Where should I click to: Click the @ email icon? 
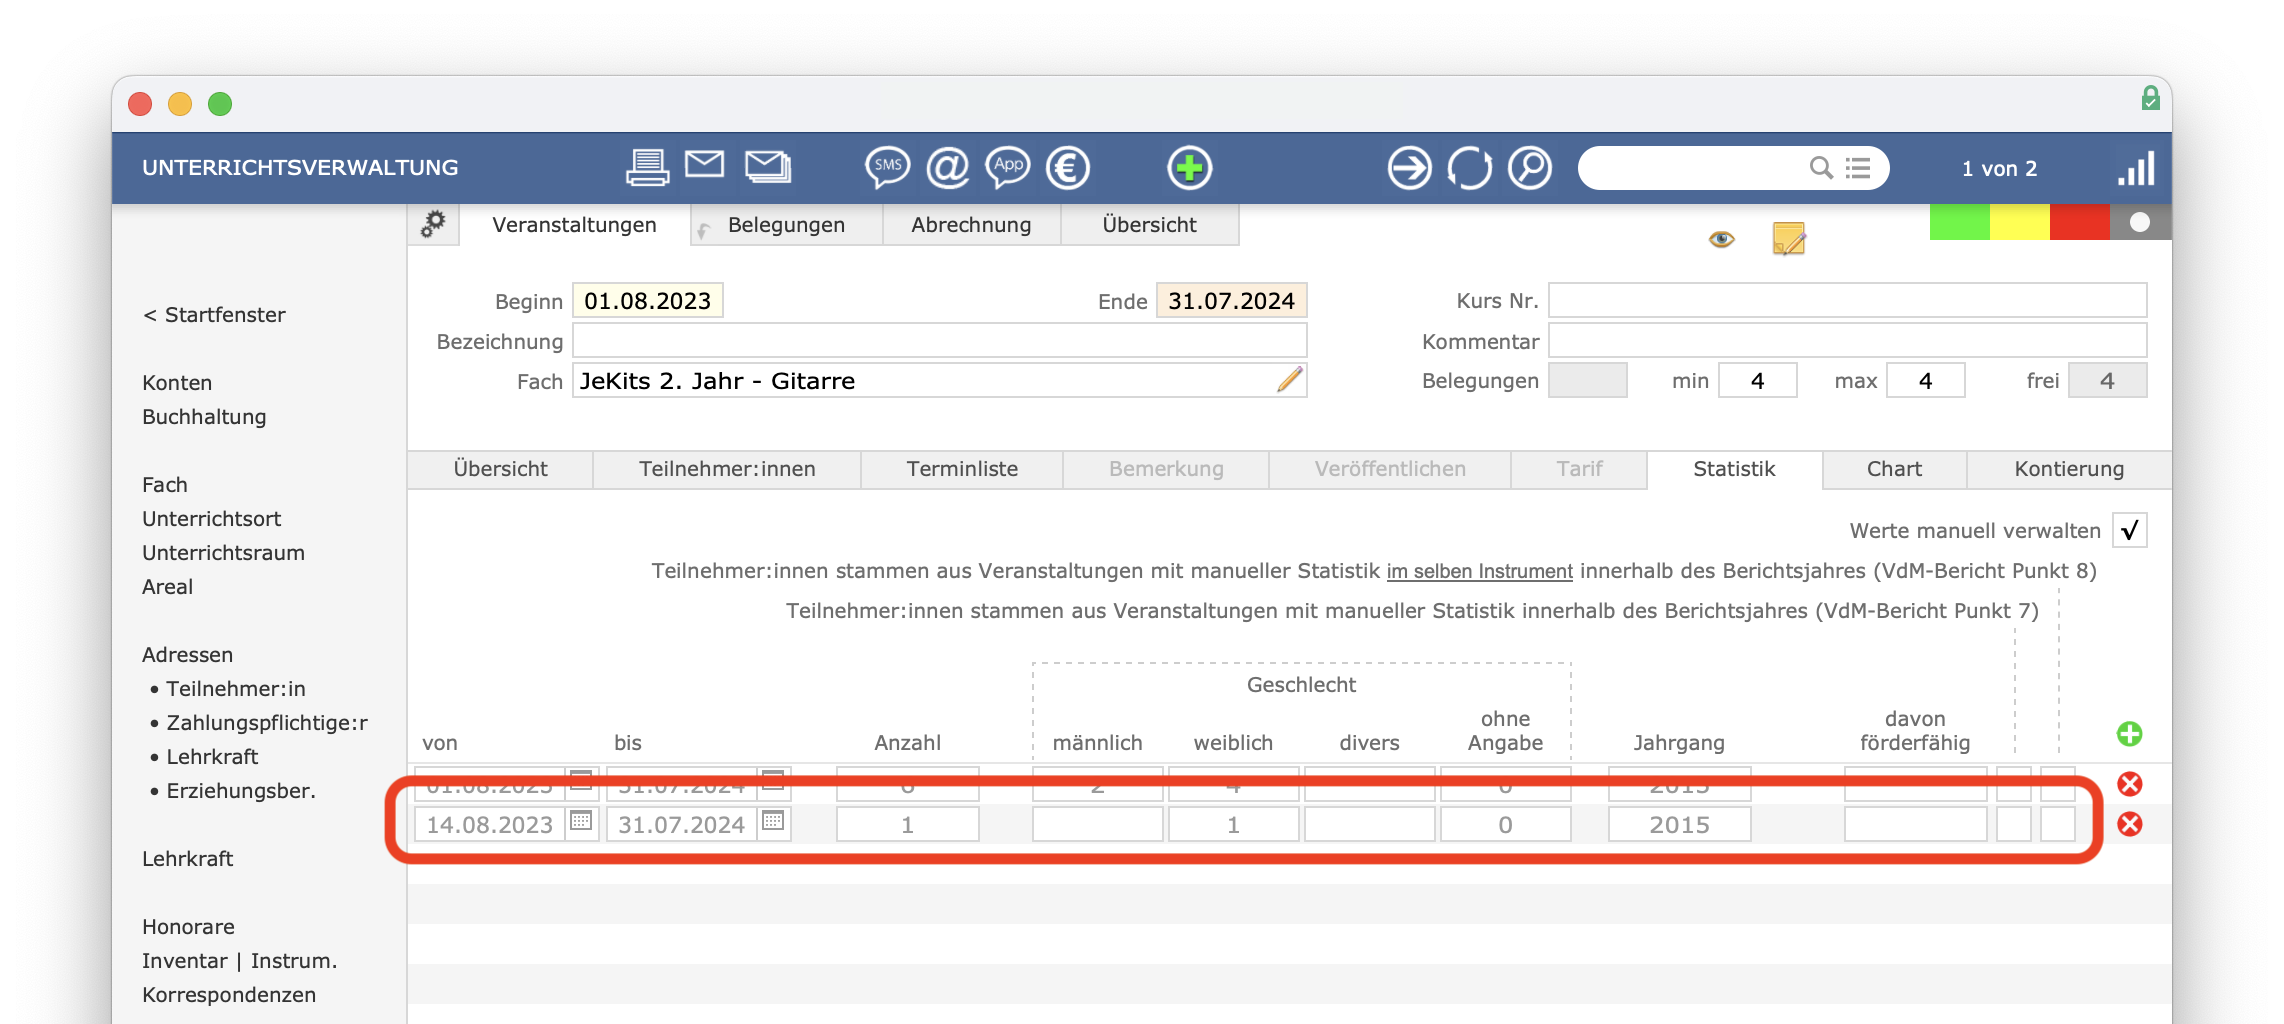pos(947,167)
